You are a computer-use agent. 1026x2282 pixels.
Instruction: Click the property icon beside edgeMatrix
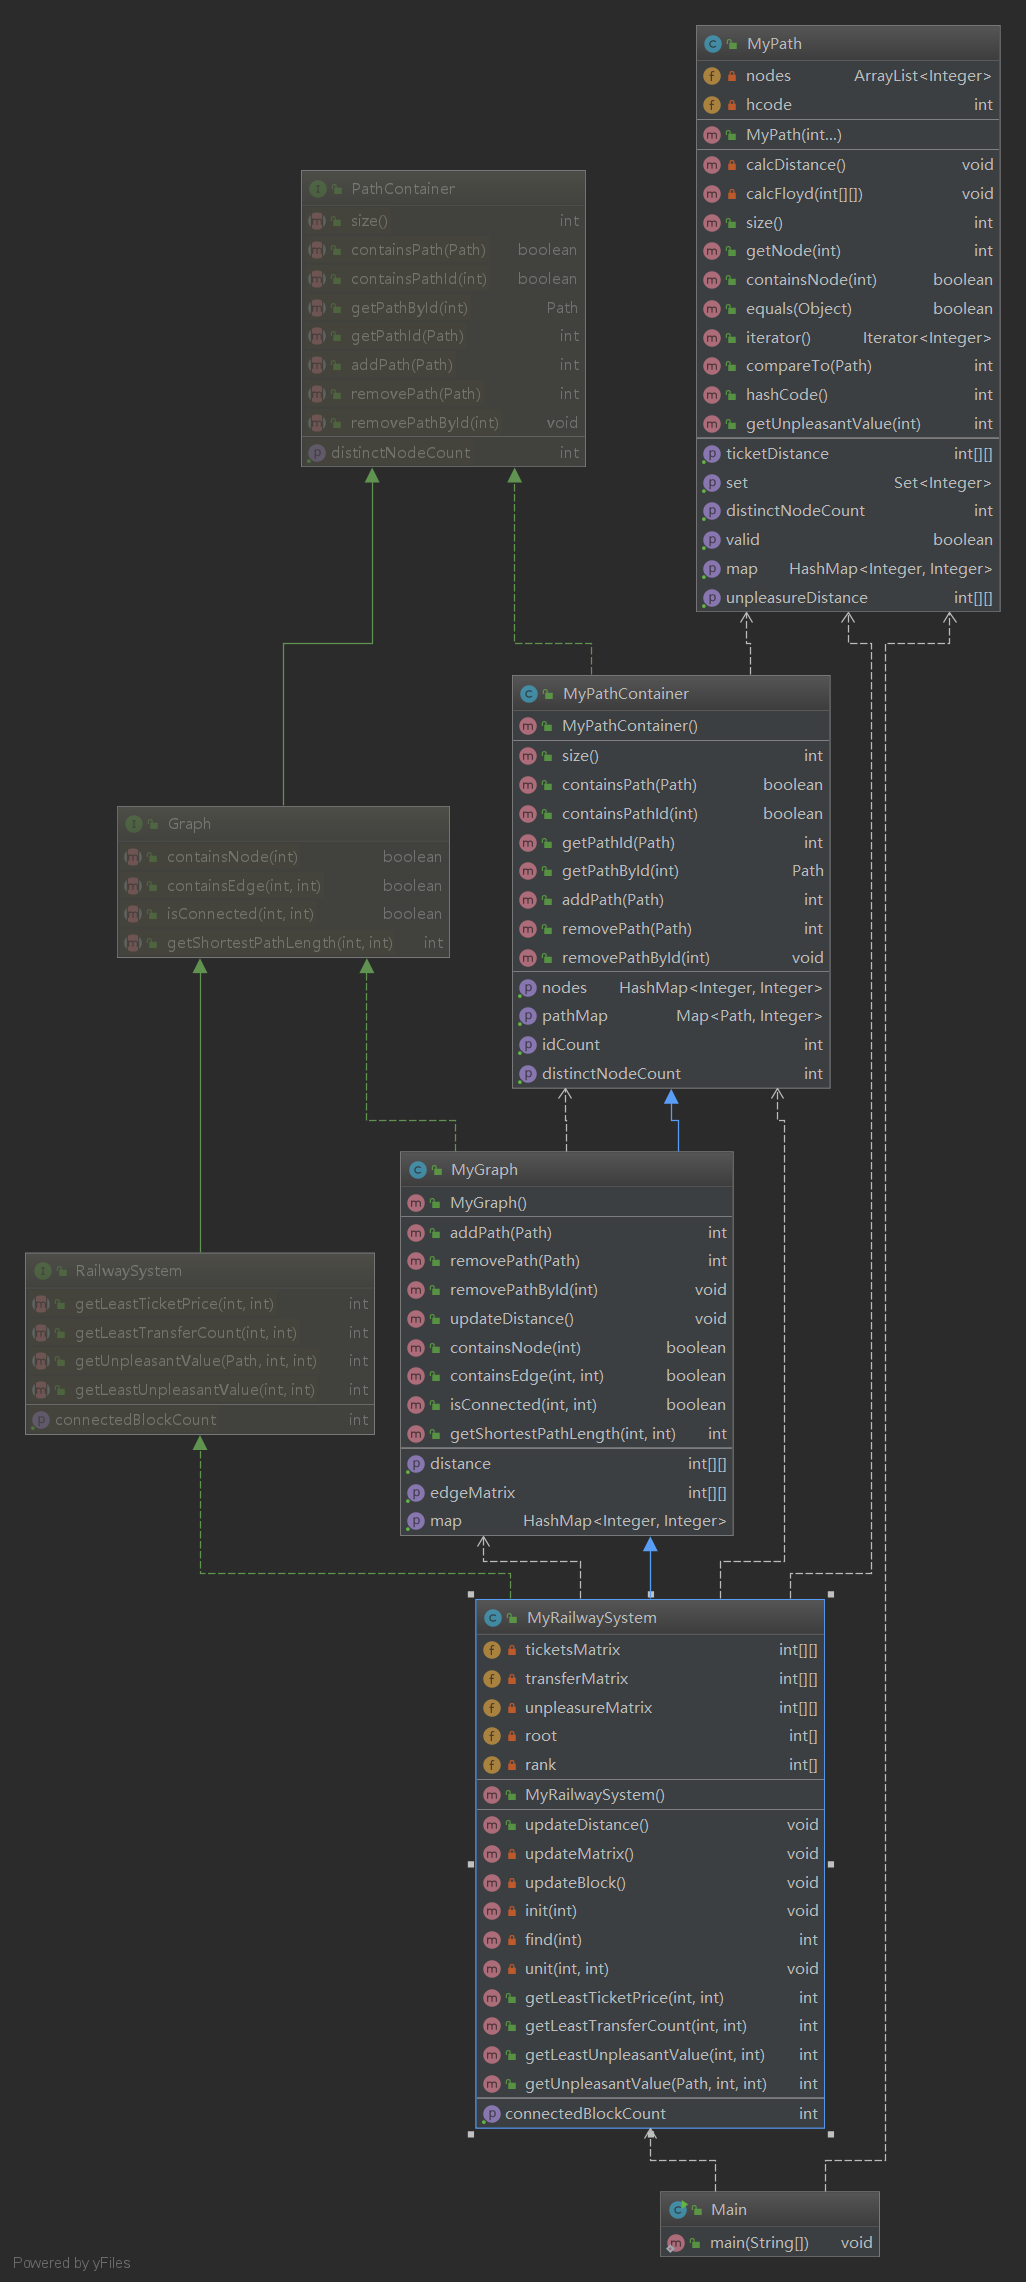(x=416, y=1493)
